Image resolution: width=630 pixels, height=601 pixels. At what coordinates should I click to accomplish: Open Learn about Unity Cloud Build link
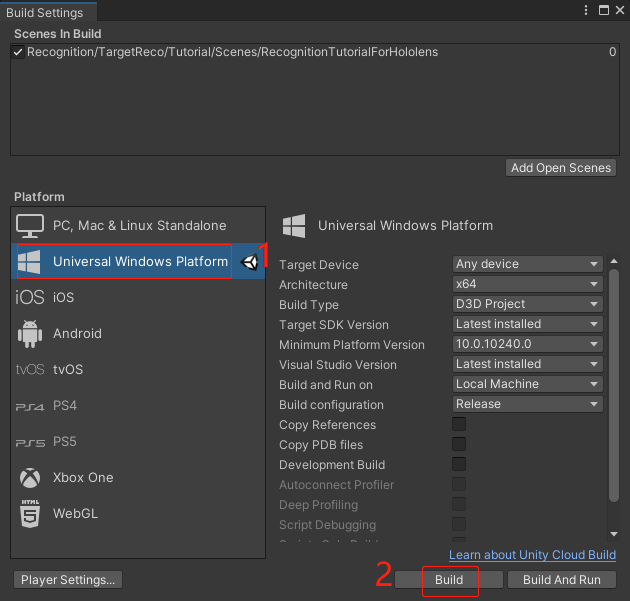[x=532, y=555]
